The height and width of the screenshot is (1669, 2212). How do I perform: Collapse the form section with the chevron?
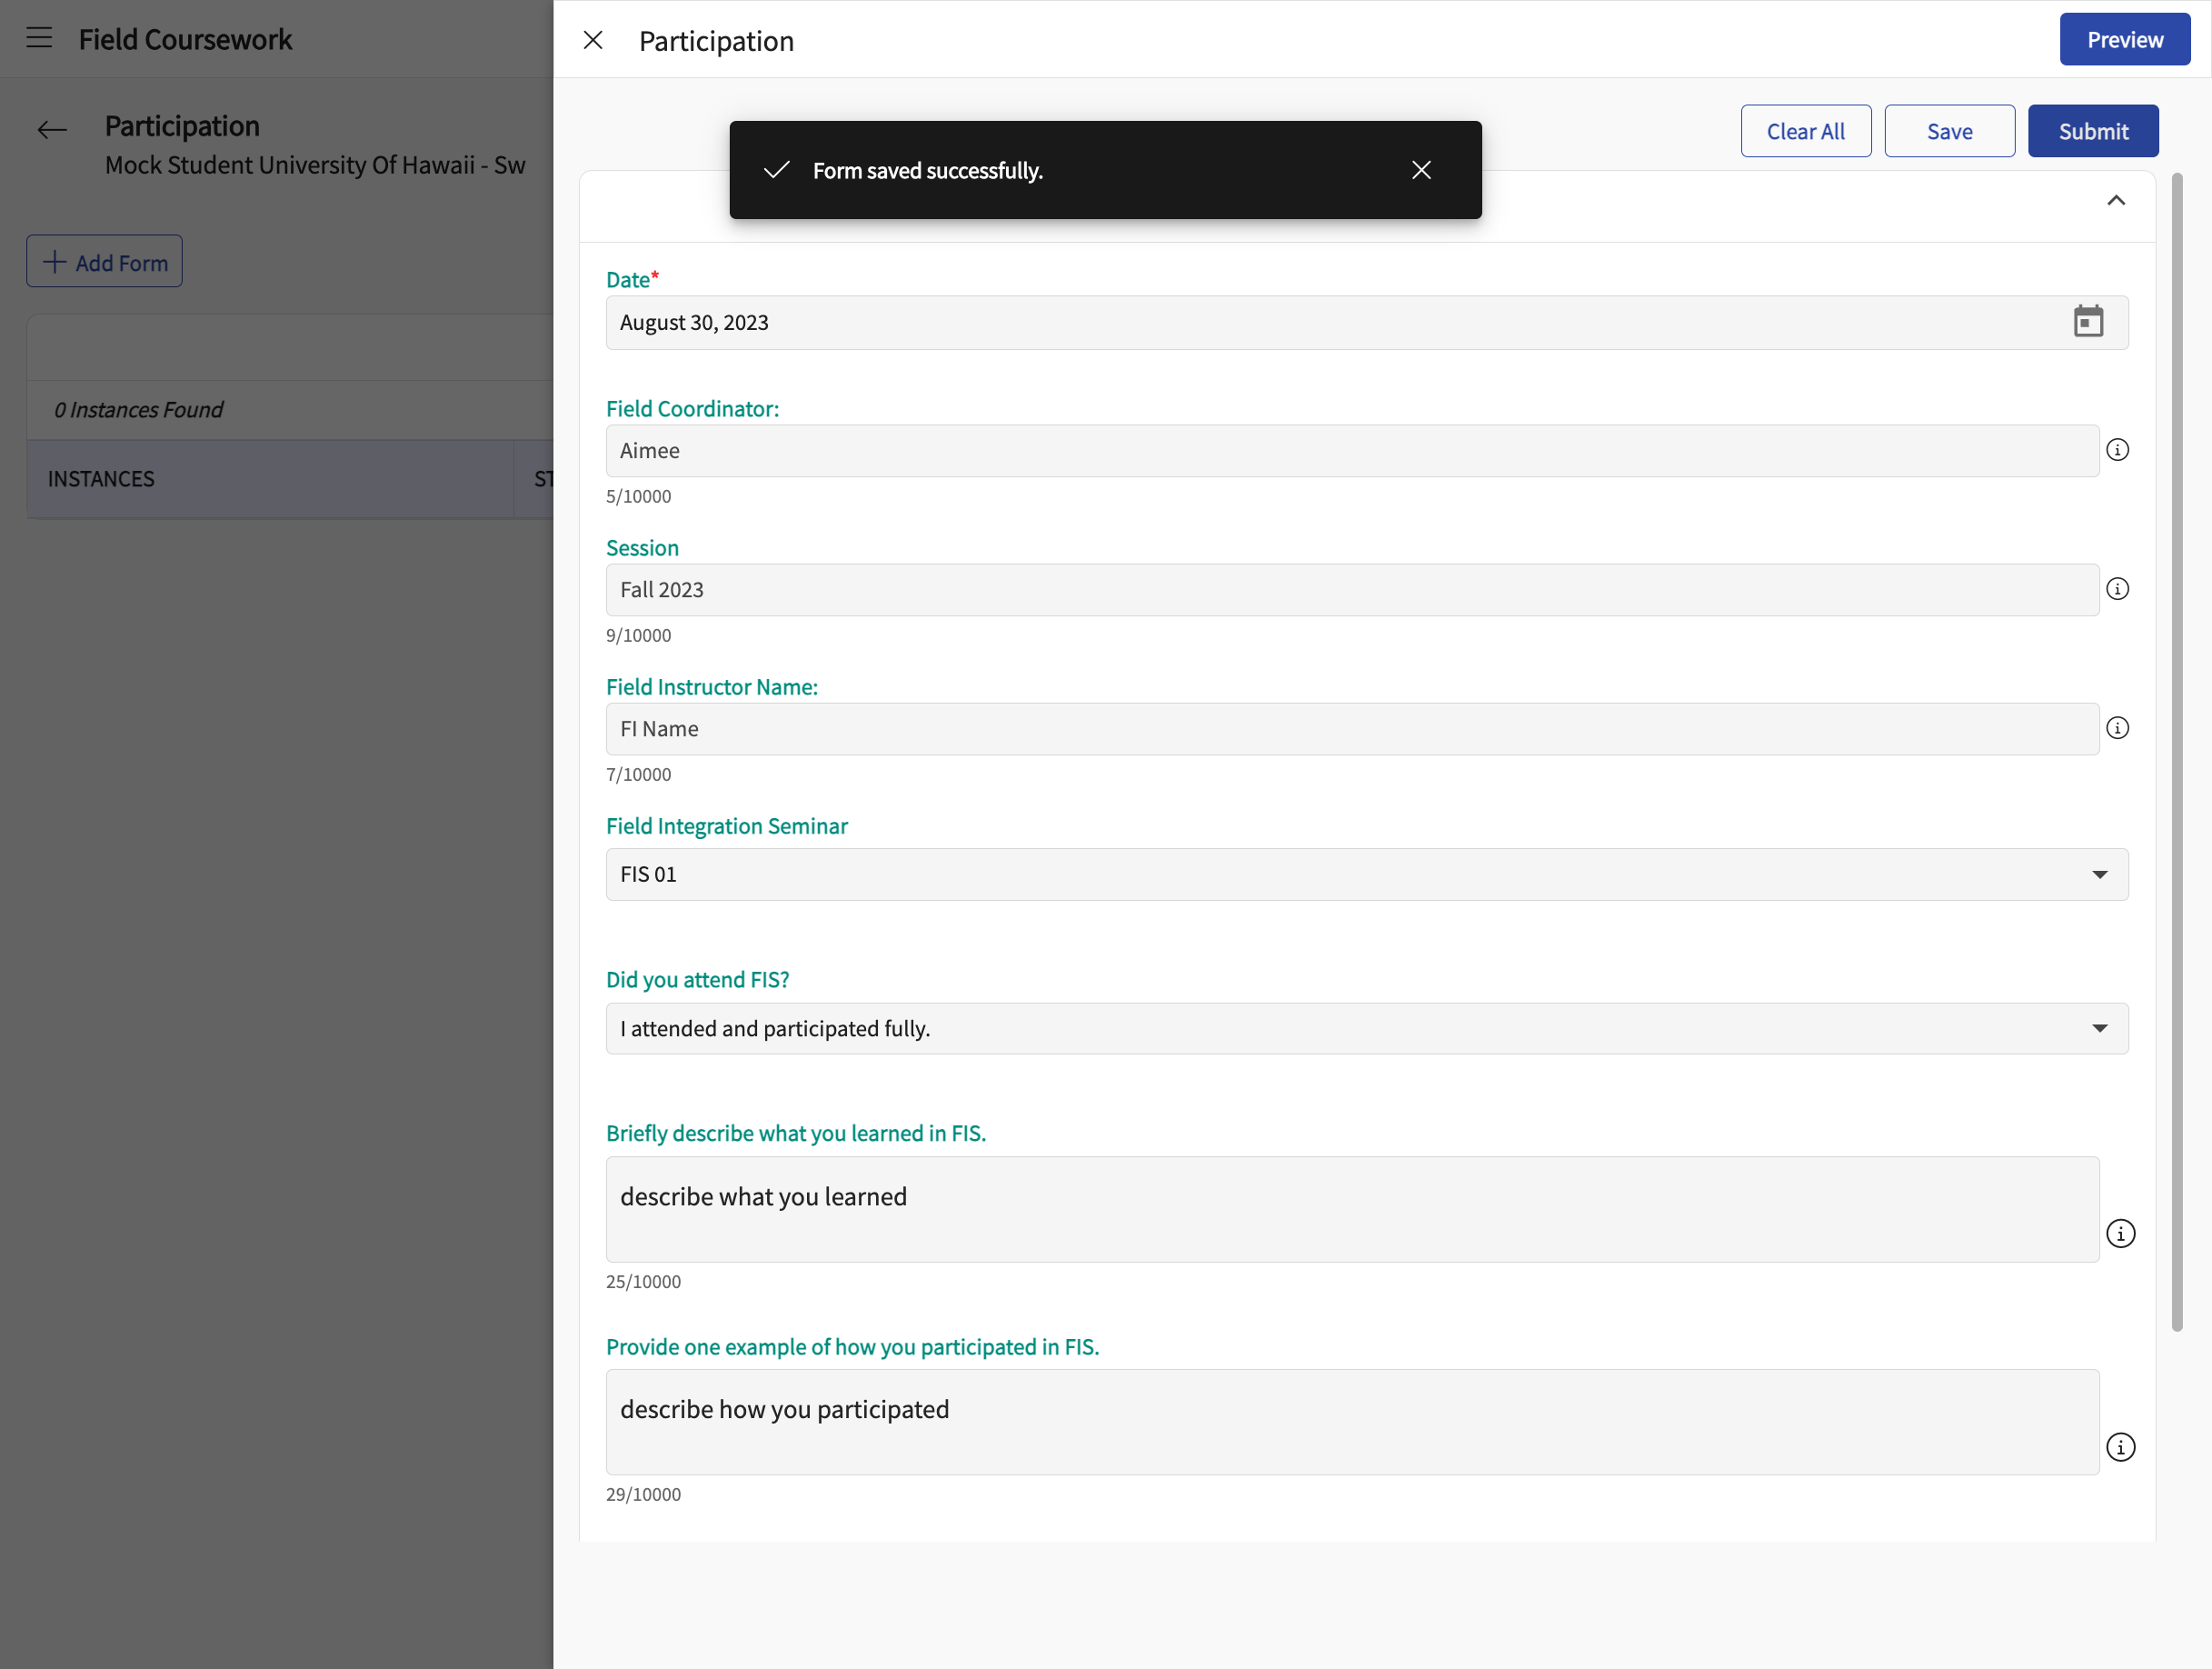(x=2116, y=201)
